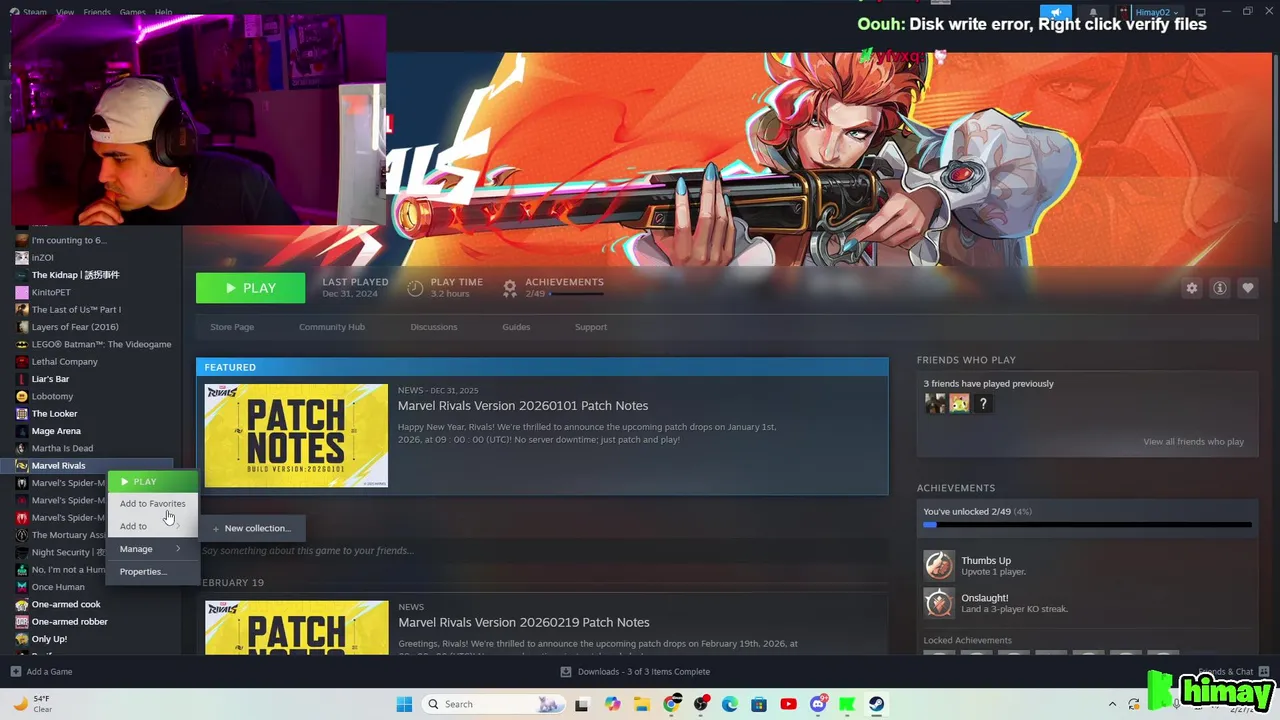Viewport: 1280px width, 720px height.
Task: Open the game info icon
Action: coord(1220,288)
